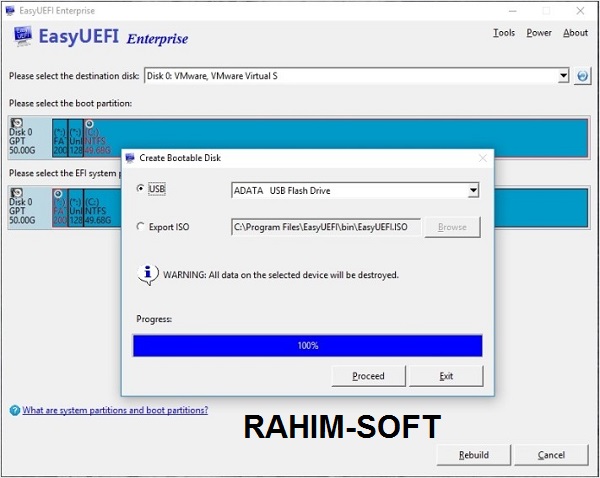Click the Create Bootable Disk dialog title icon

[x=130, y=158]
